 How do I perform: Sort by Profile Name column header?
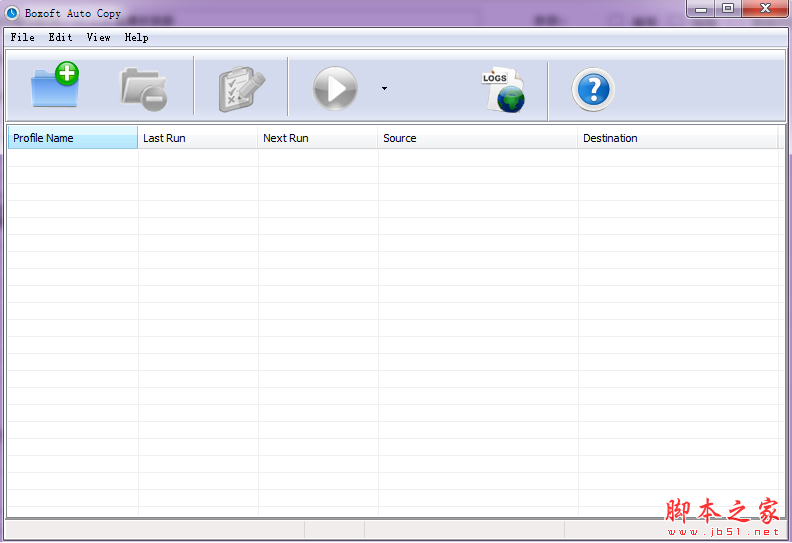[x=72, y=138]
